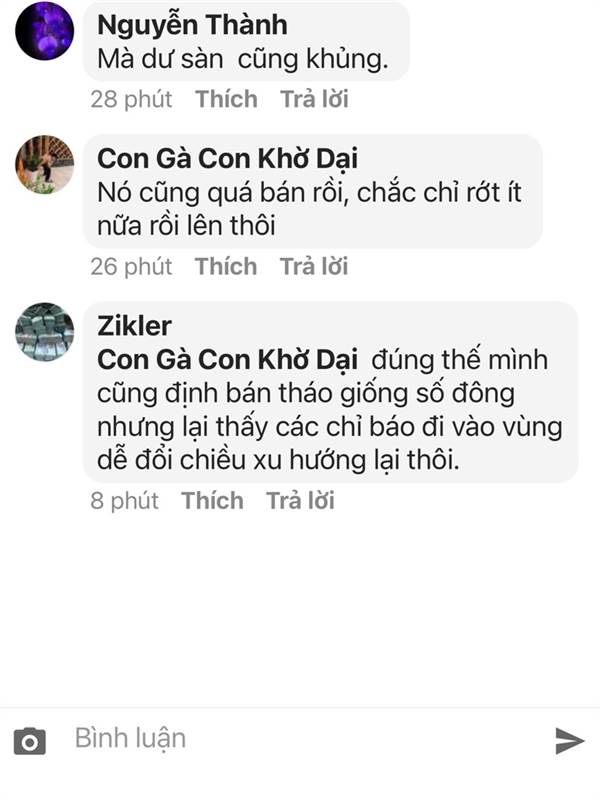
Task: Send comment with the paper plane icon
Action: point(569,741)
